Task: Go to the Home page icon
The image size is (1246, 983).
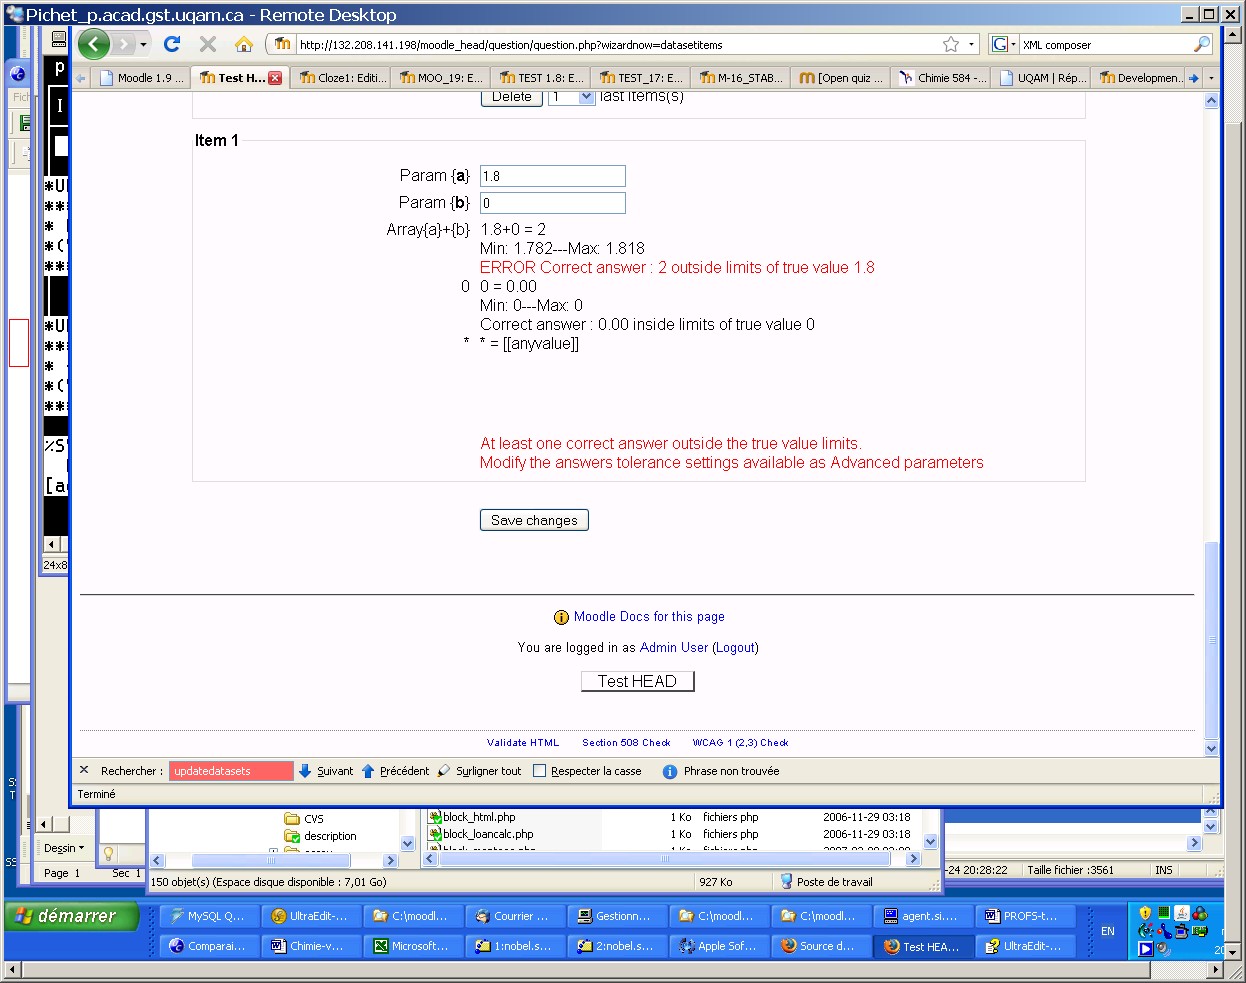Action: coord(244,44)
